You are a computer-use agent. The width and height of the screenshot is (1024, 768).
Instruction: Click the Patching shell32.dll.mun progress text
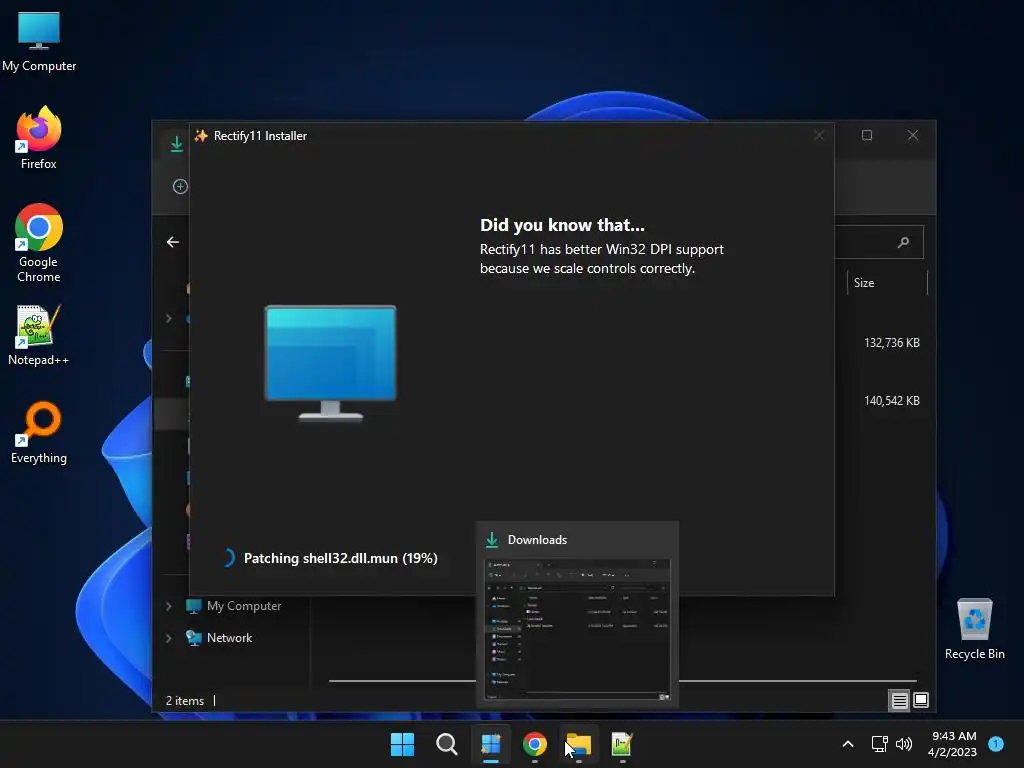(x=340, y=558)
